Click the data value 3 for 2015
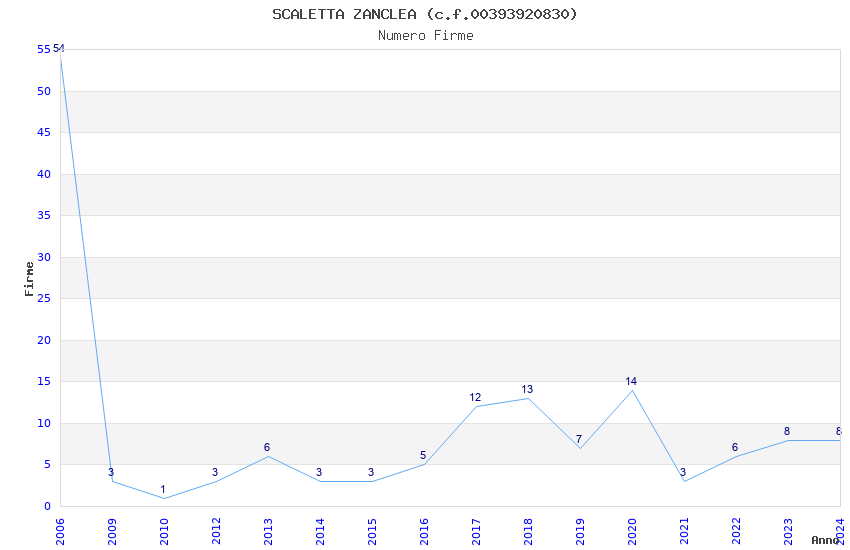The width and height of the screenshot is (850, 550). (x=371, y=473)
